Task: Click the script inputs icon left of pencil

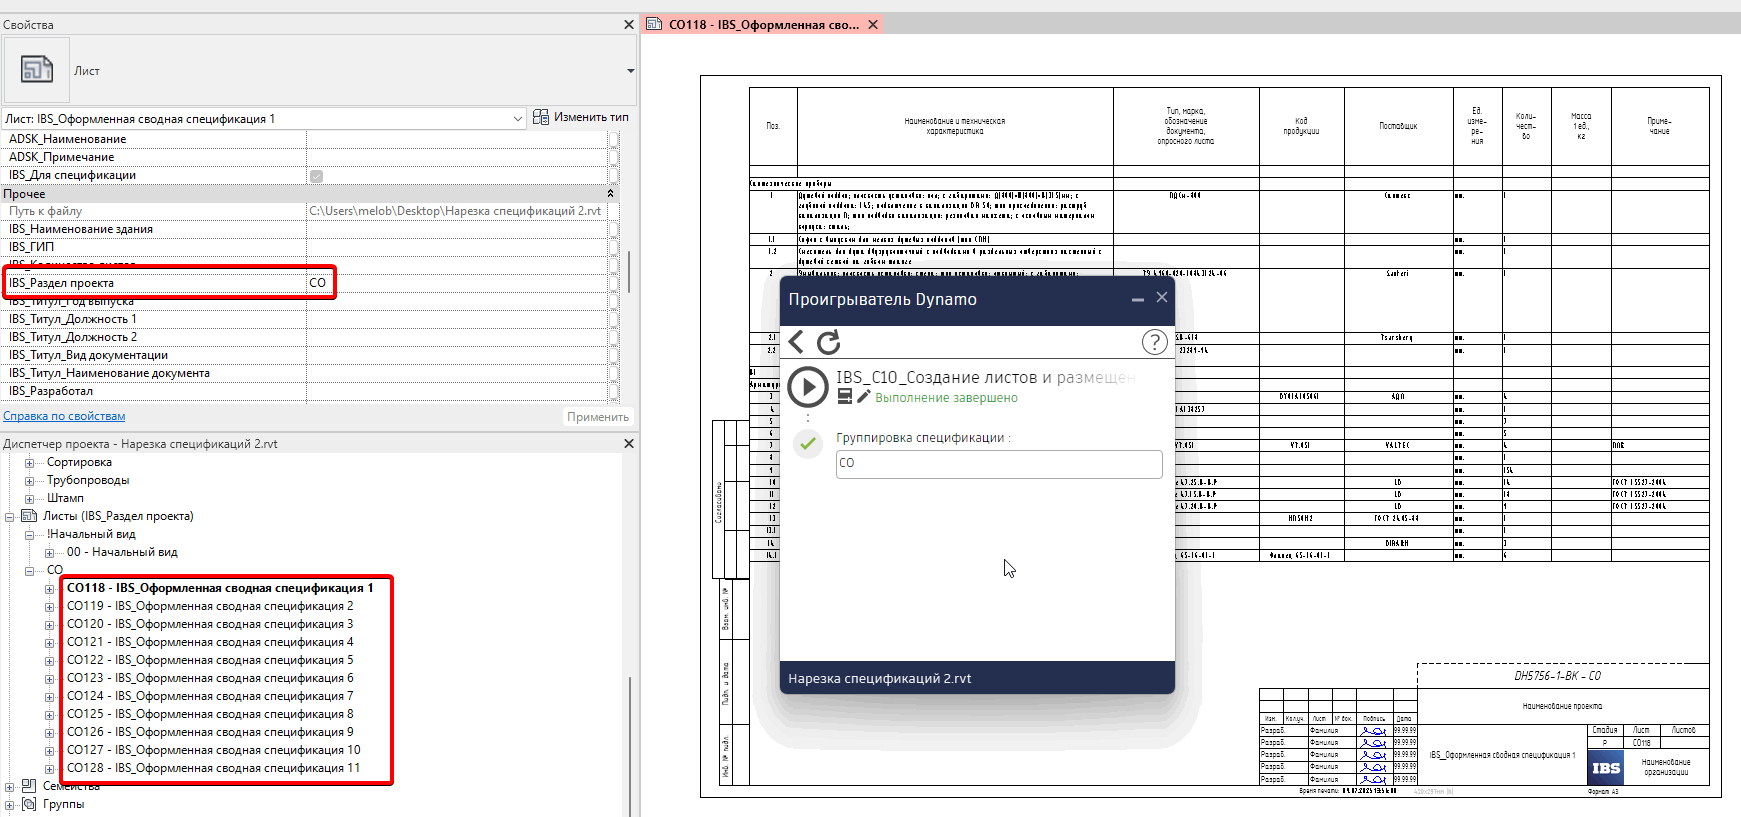Action: coord(845,396)
